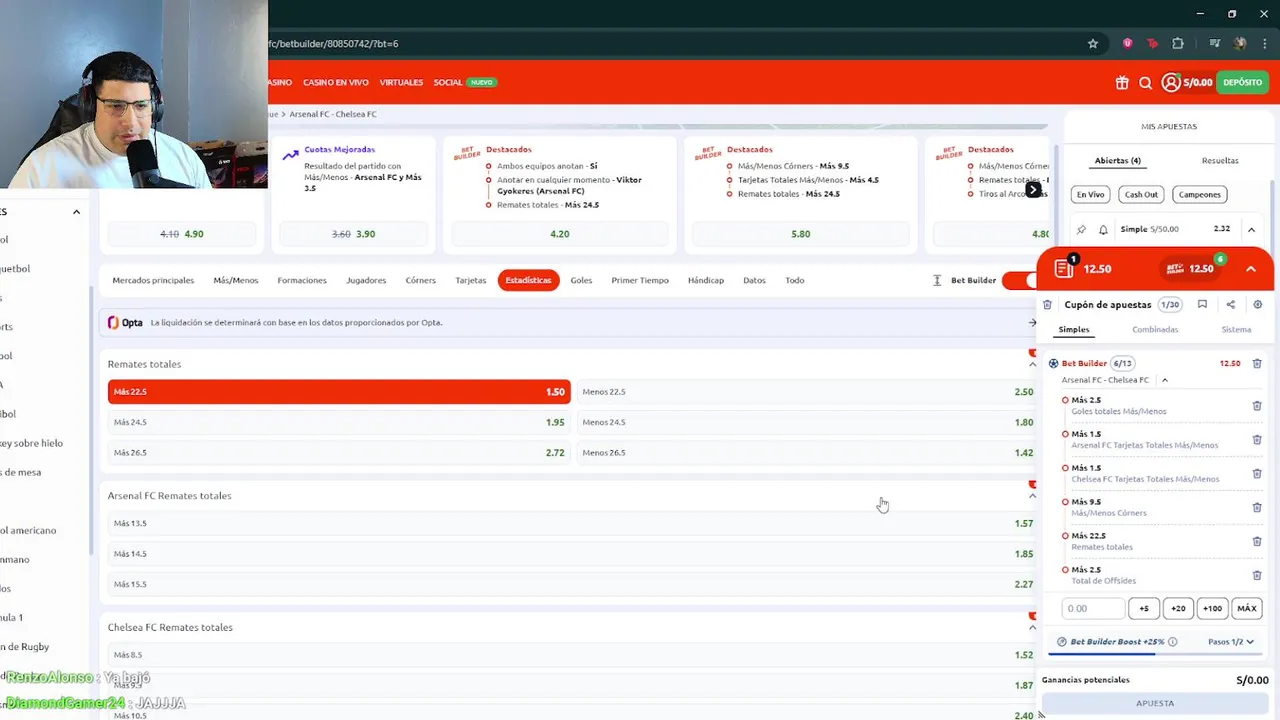Open the search magnifier in the red header
The image size is (1280, 720).
pyautogui.click(x=1146, y=83)
